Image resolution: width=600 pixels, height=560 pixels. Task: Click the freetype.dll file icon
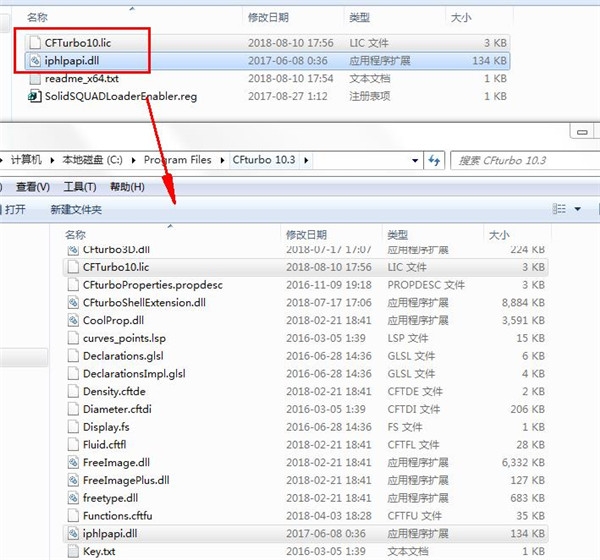coord(73,498)
